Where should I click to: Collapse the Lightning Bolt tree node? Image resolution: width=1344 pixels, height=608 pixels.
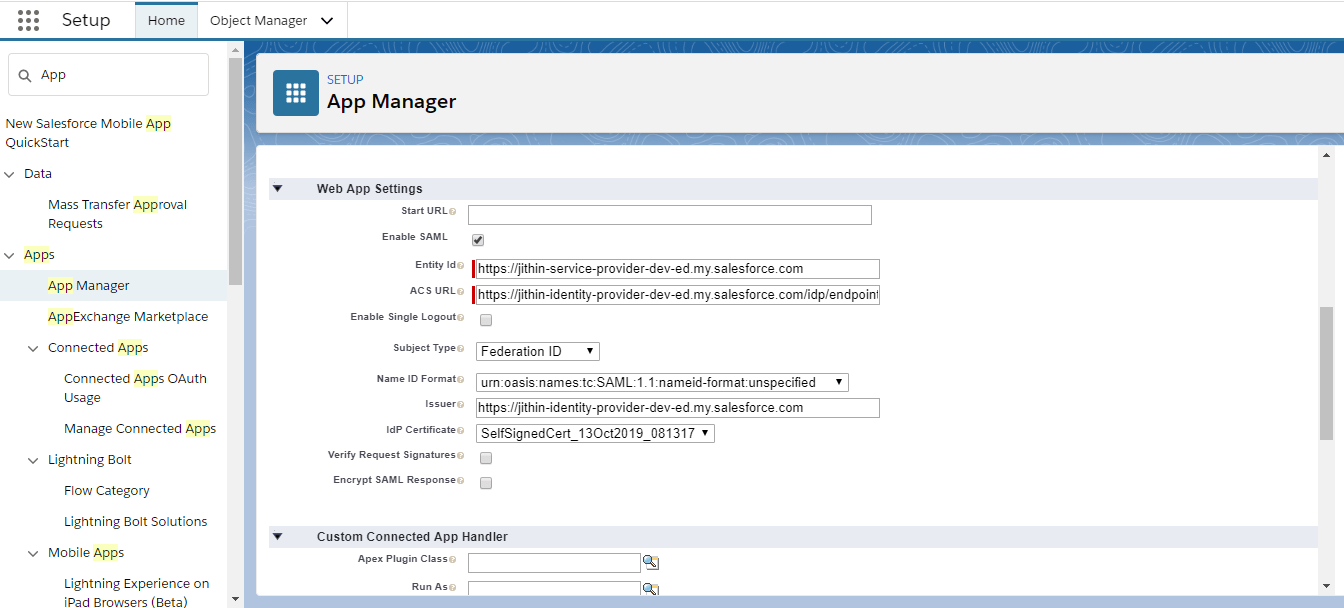coord(34,460)
